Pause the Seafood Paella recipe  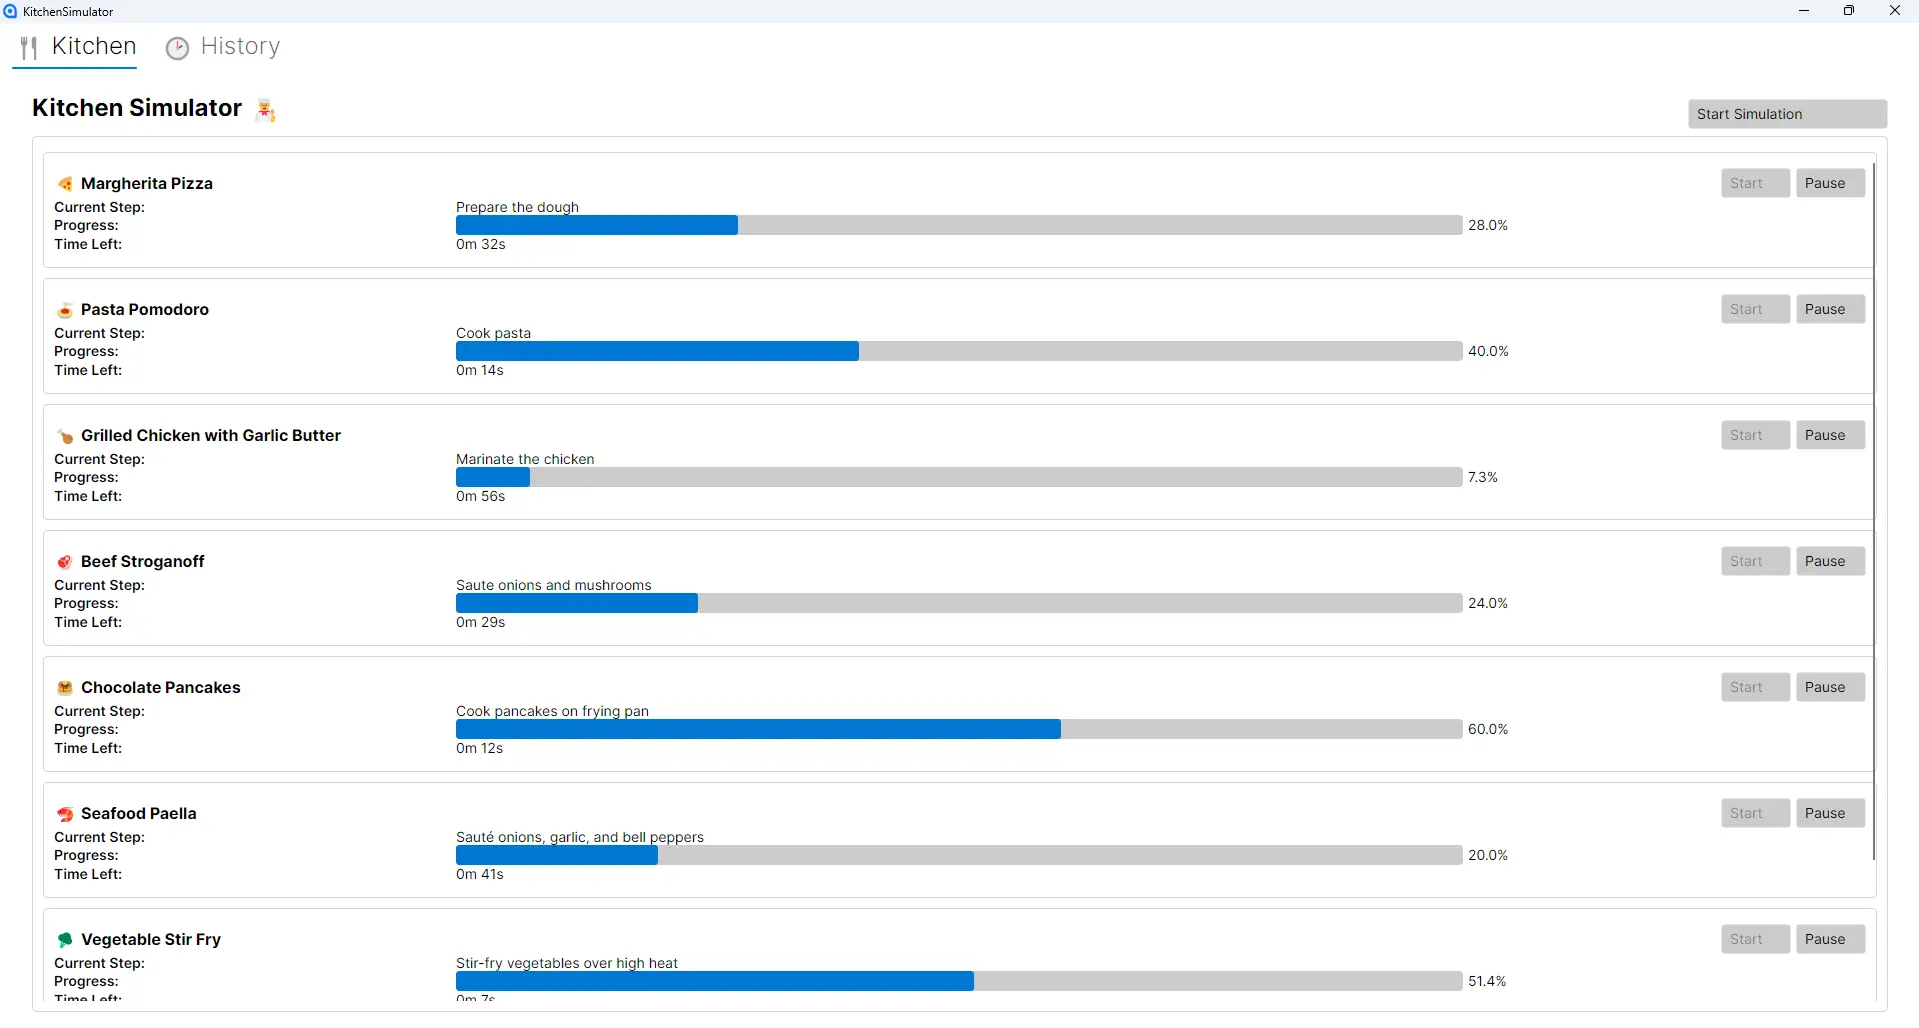(1829, 814)
